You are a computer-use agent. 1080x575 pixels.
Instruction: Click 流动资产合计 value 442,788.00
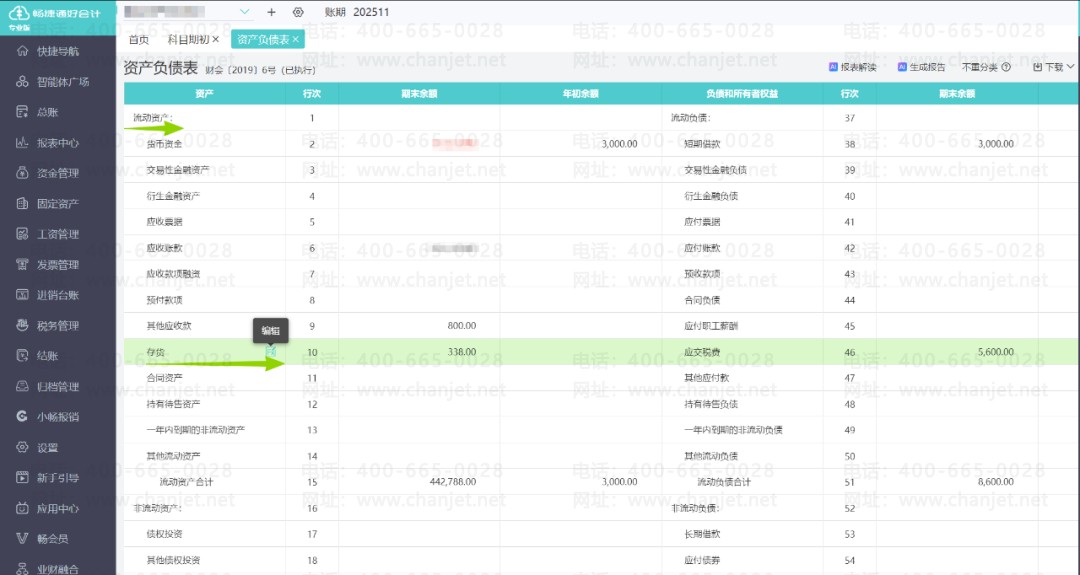pos(453,482)
